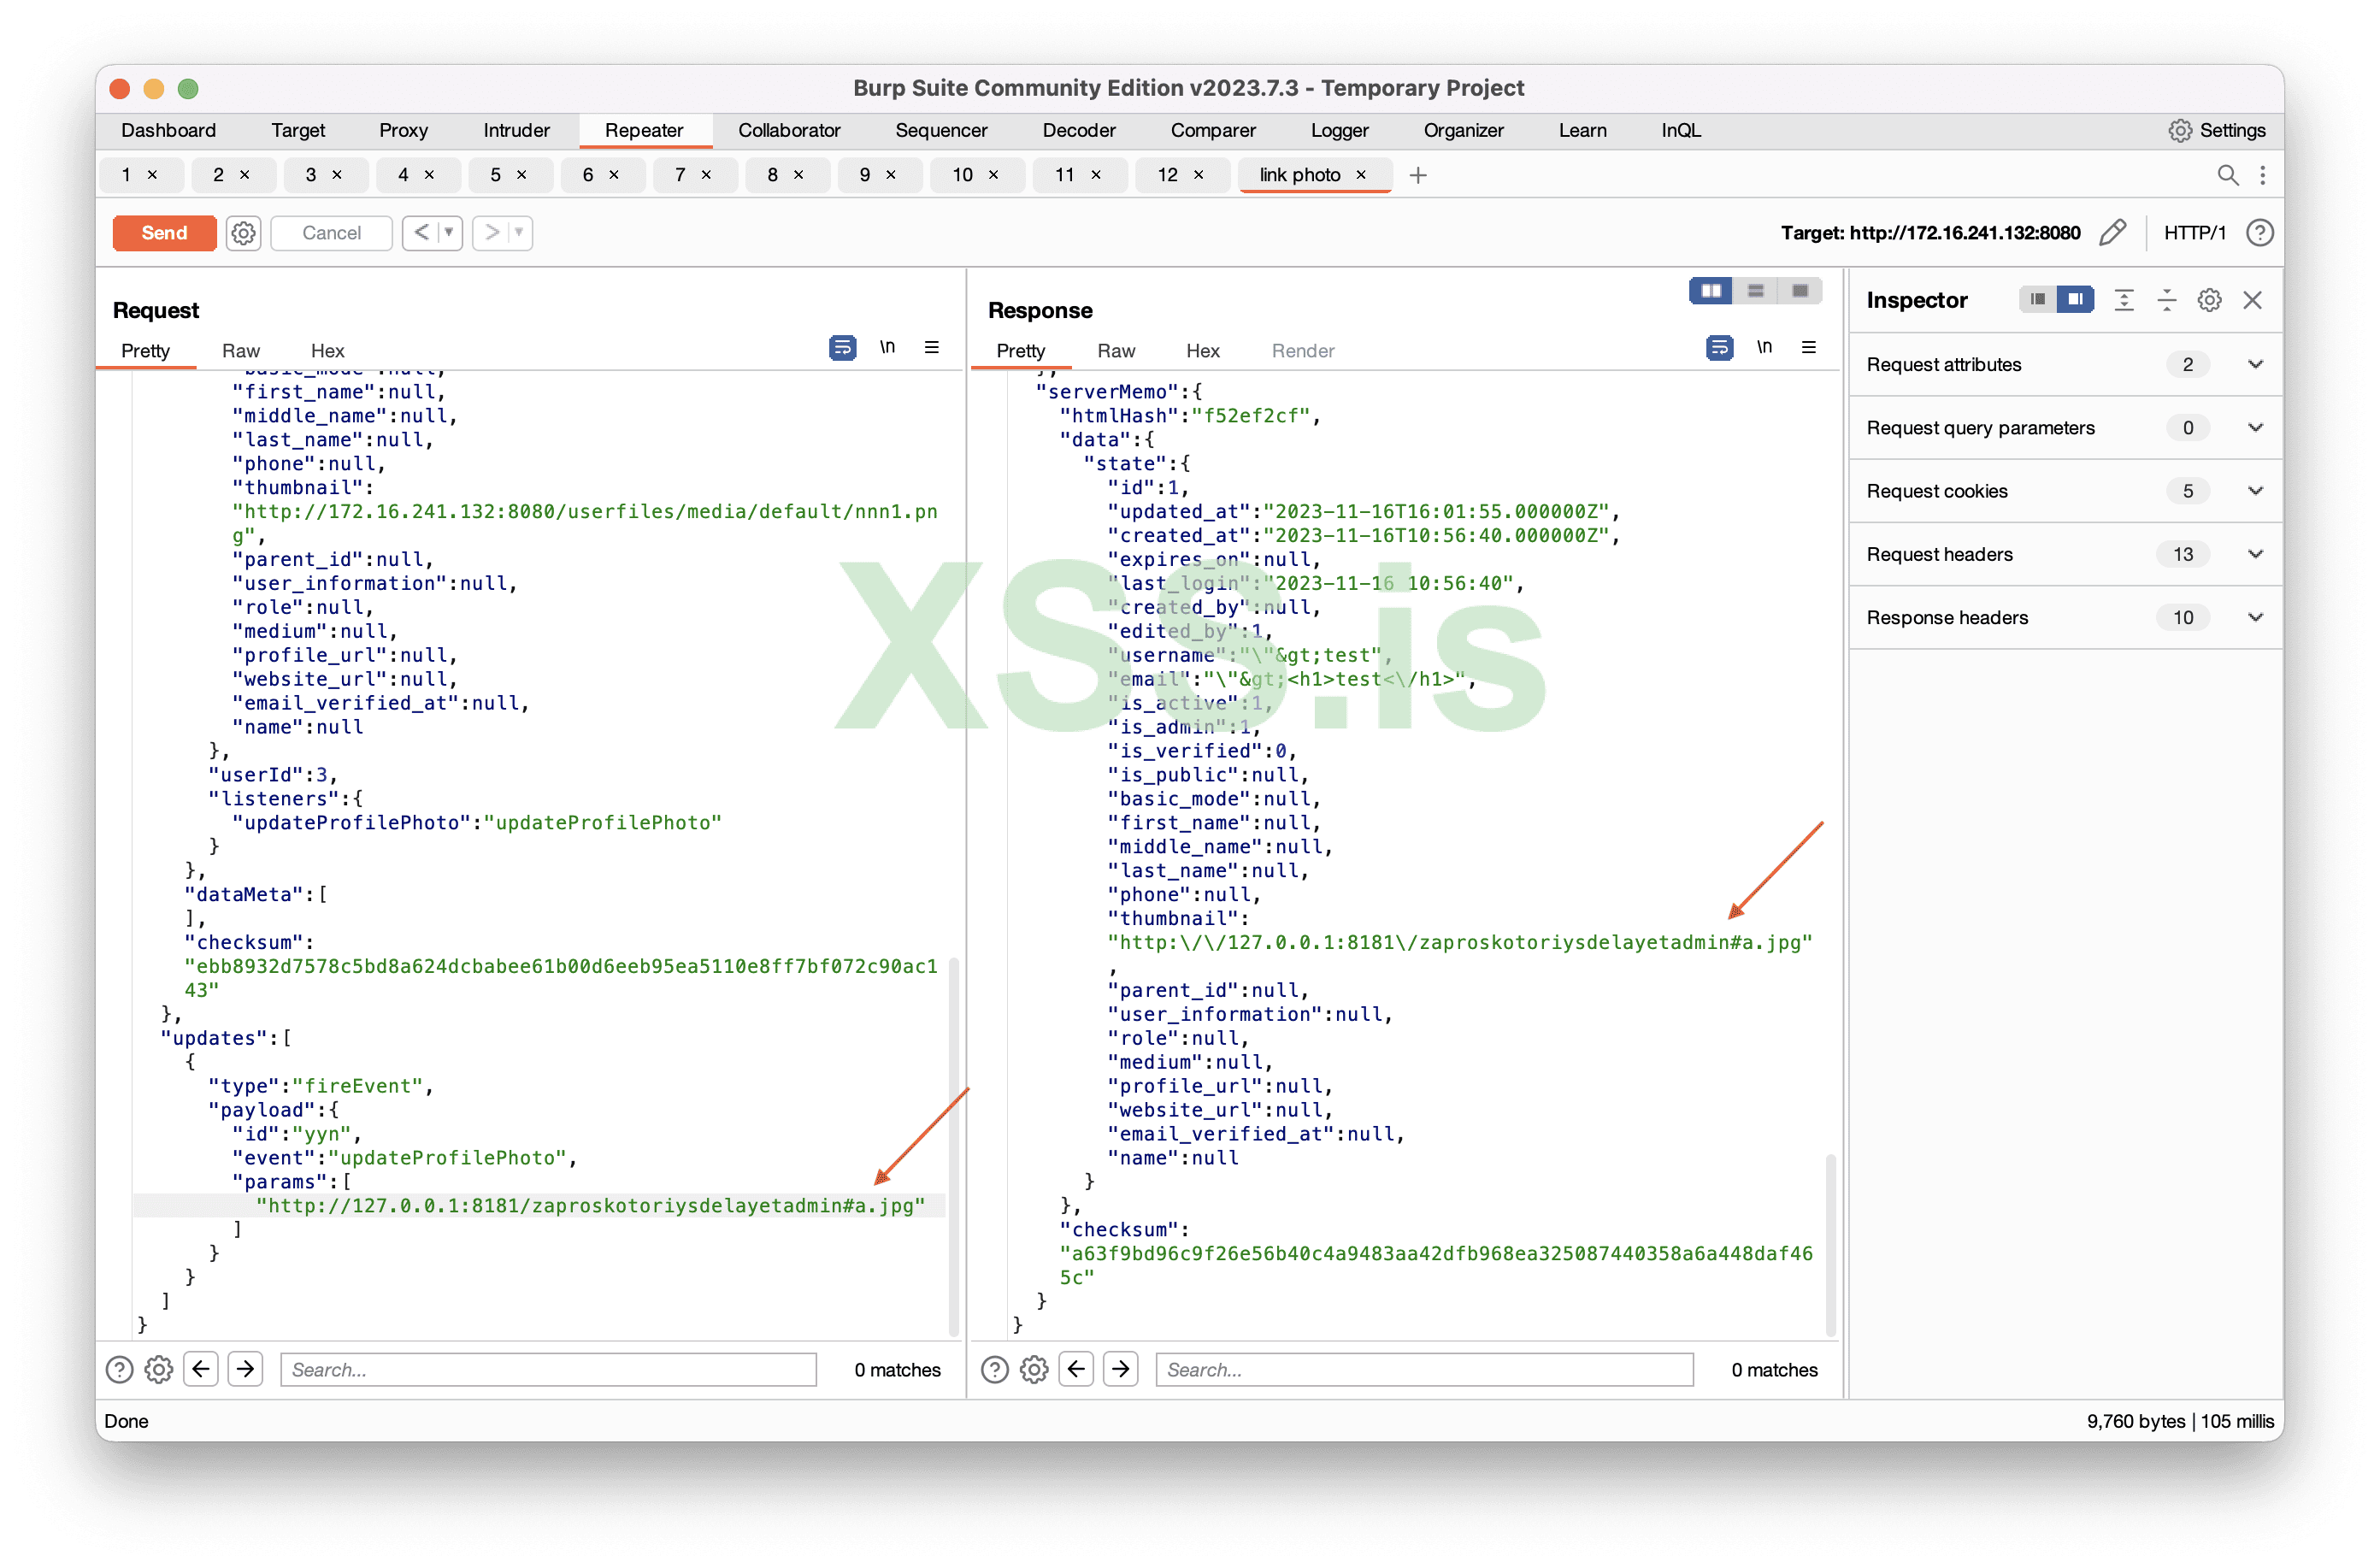The height and width of the screenshot is (1568, 2380).
Task: Click the orange Send button
Action: [x=164, y=233]
